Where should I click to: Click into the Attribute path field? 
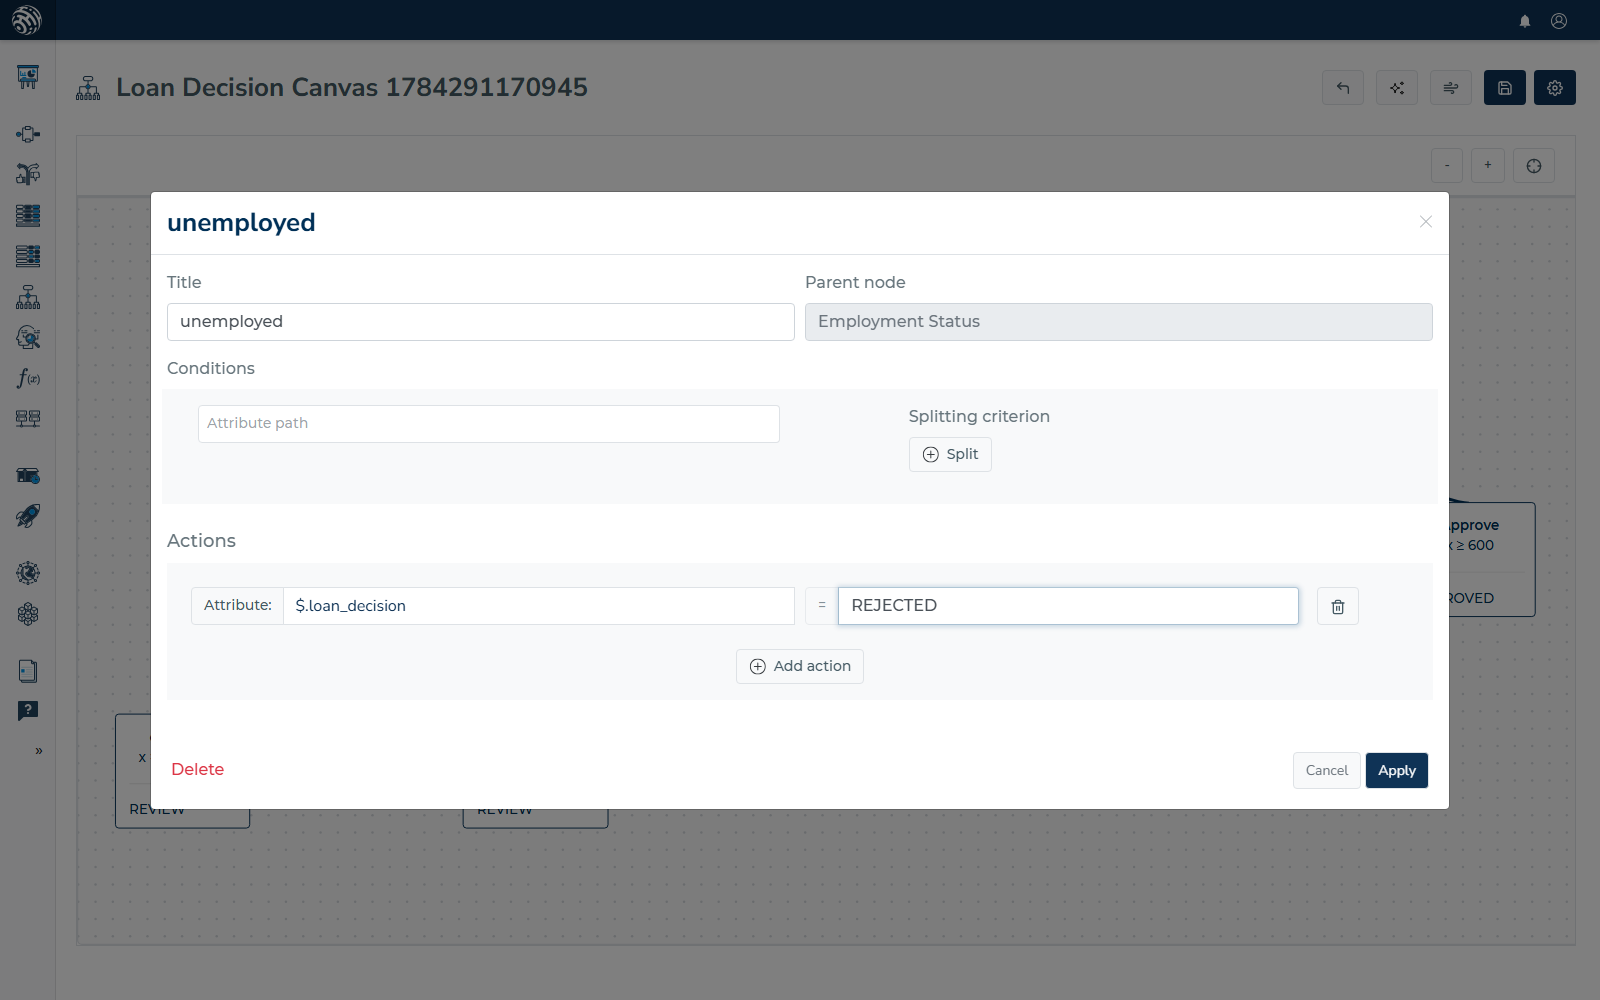[x=489, y=424]
